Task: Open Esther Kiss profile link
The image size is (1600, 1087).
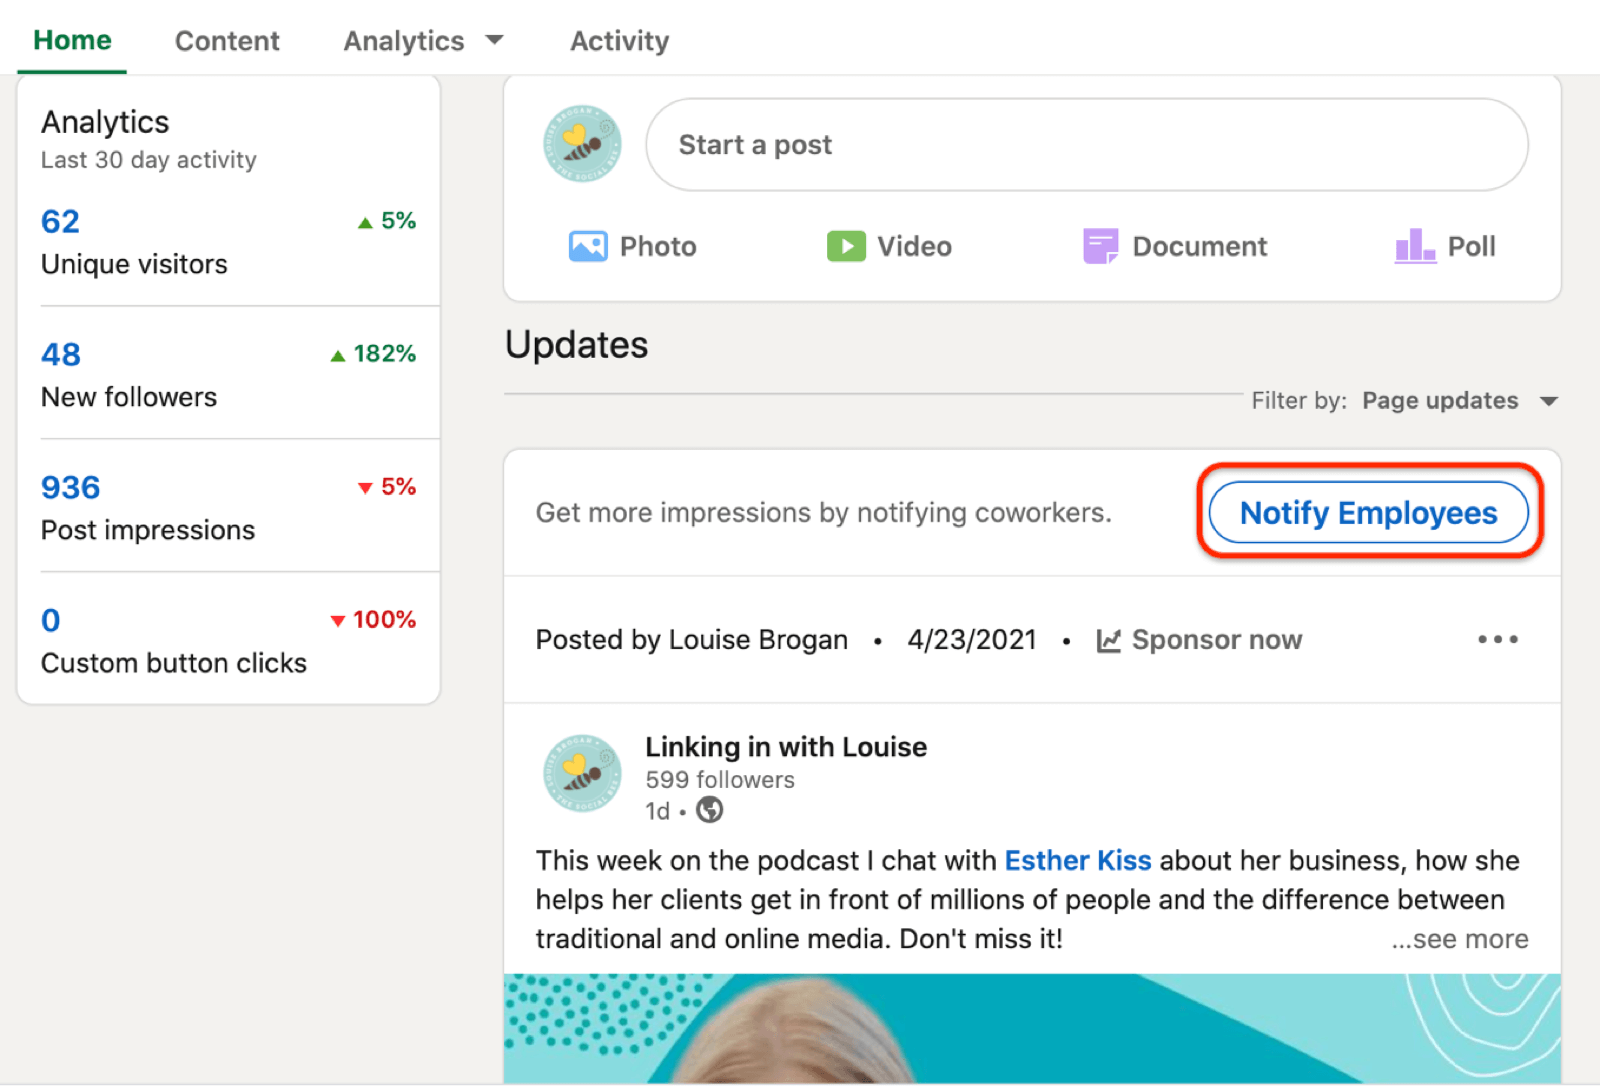Action: pyautogui.click(x=1078, y=861)
